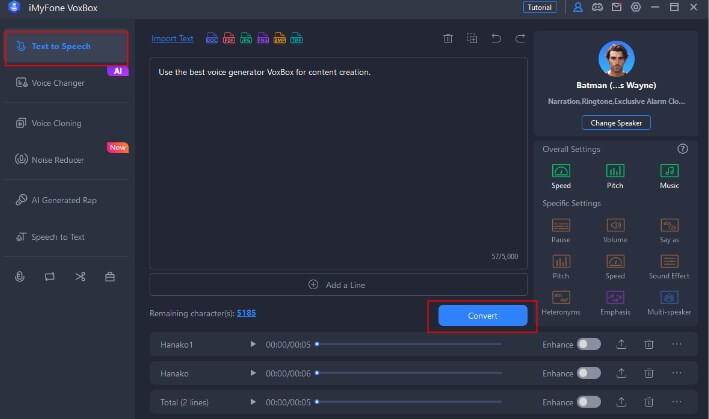Open the Tutorial button
The image size is (709, 419).
539,7
